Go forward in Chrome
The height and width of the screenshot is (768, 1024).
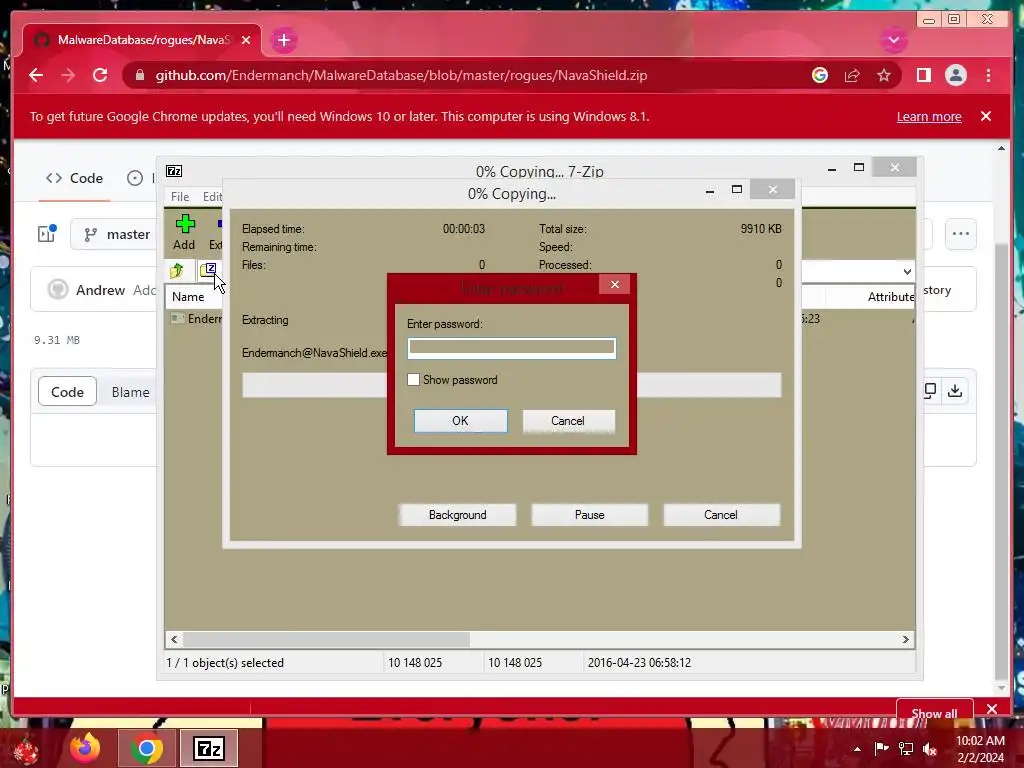[x=68, y=75]
